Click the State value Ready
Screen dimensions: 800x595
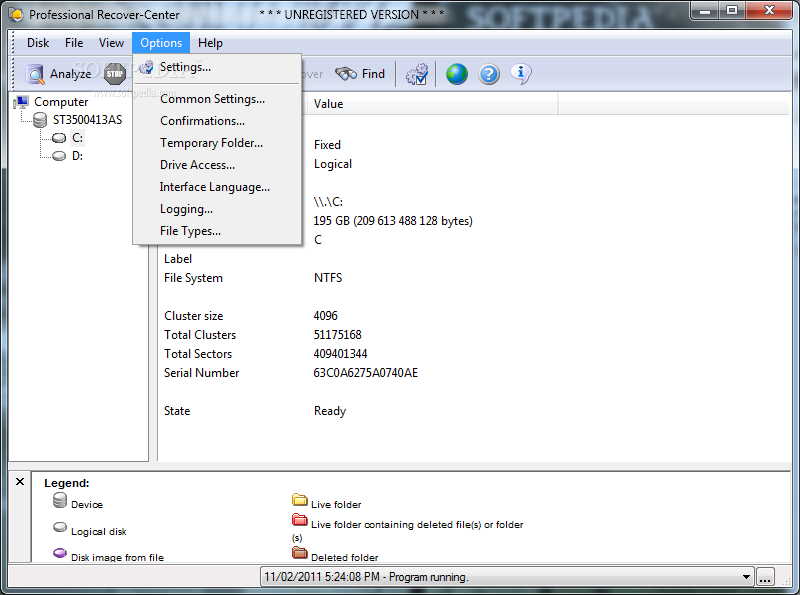click(330, 411)
